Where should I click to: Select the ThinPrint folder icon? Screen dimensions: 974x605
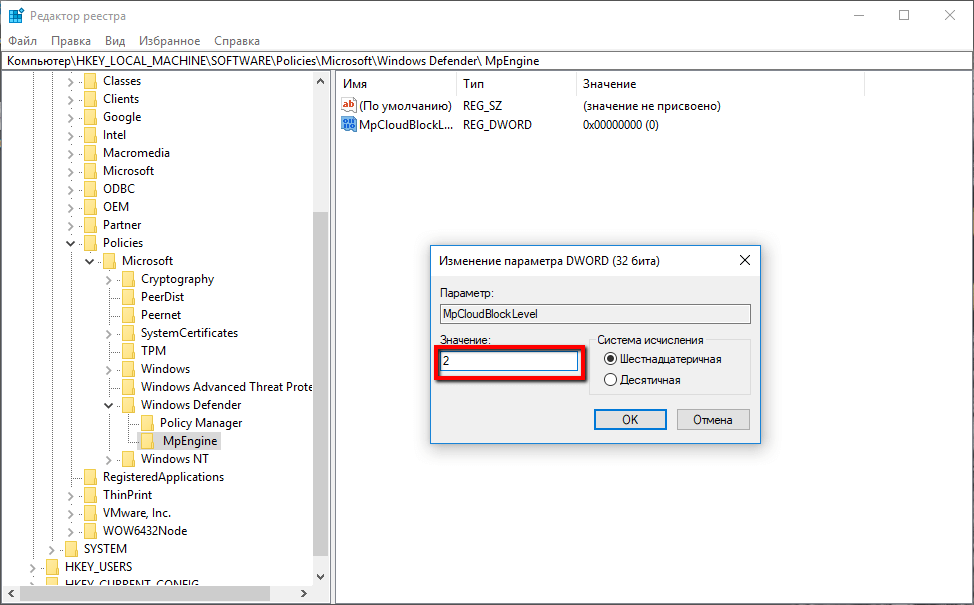(91, 495)
